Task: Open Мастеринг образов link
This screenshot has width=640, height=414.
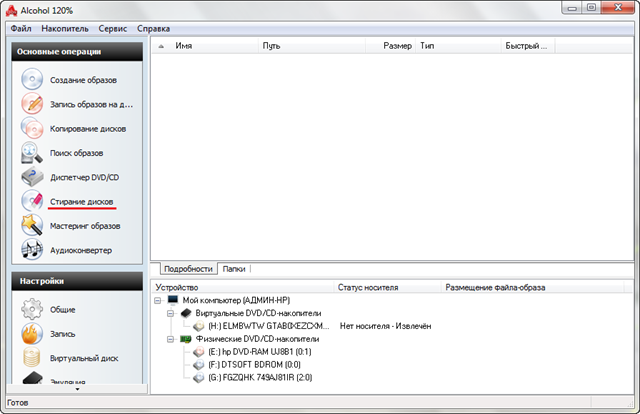Action: point(85,226)
